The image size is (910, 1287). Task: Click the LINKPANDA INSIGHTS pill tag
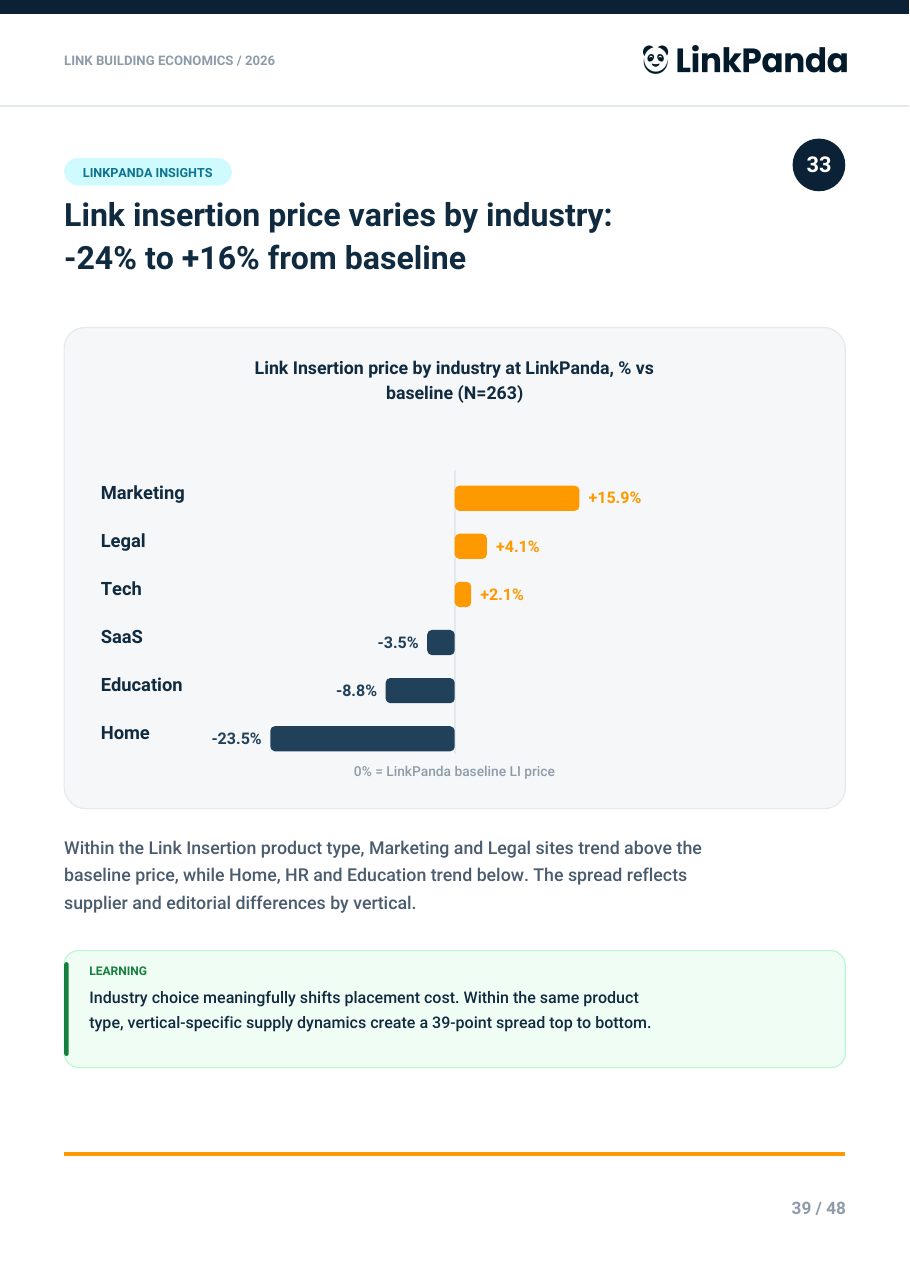coord(148,172)
